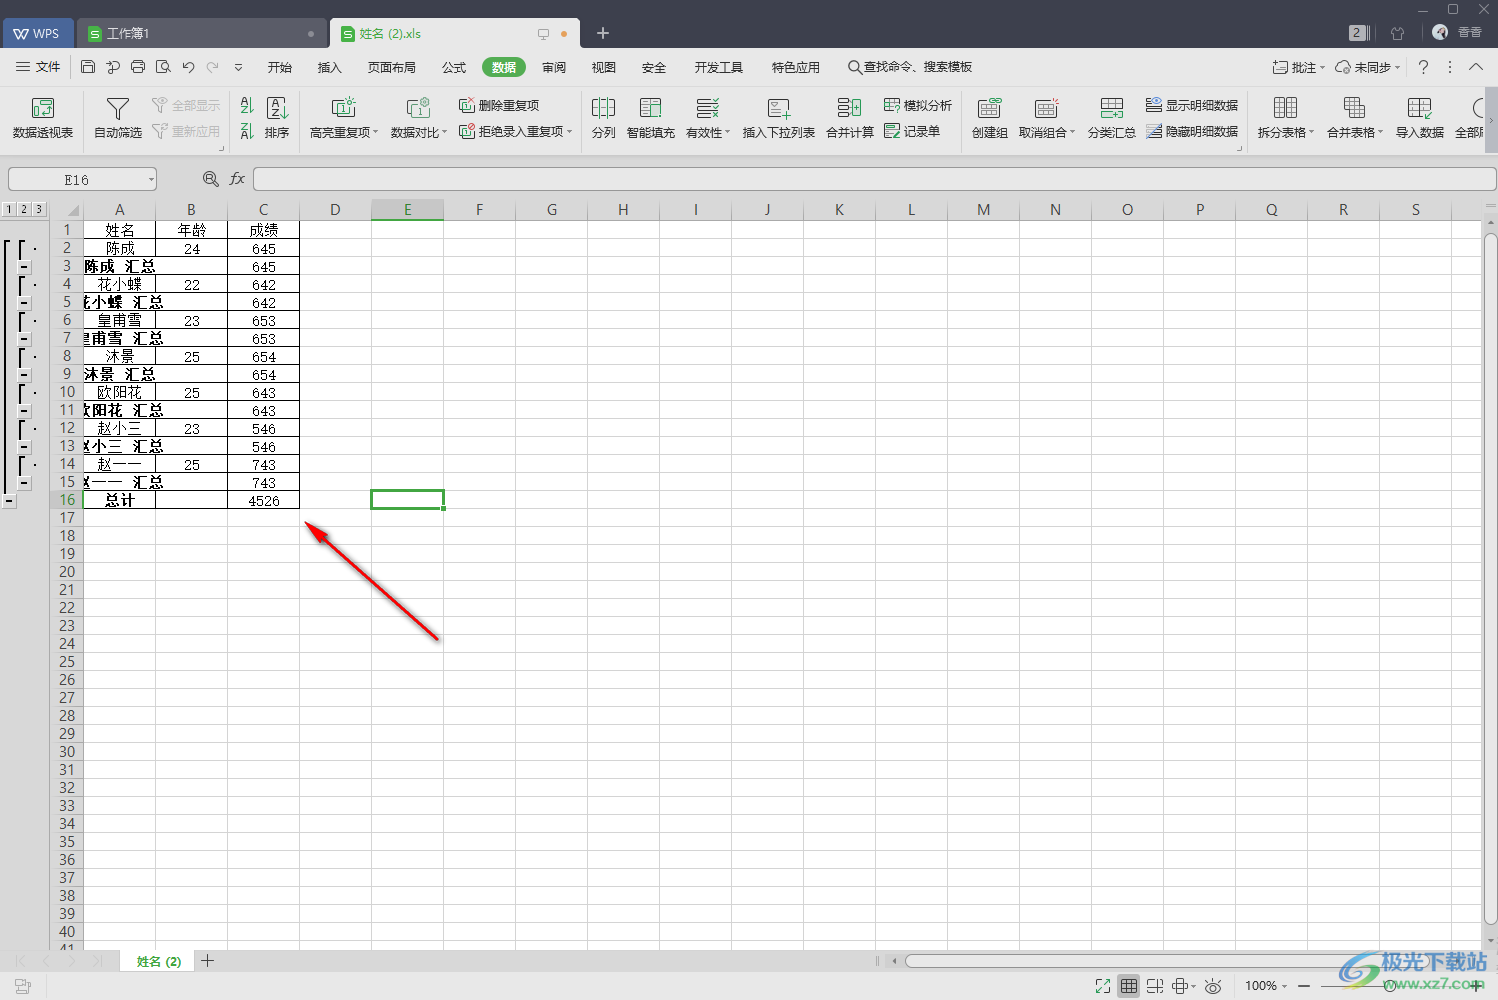Open the 审阅 ribbon tab
This screenshot has width=1498, height=1000.
pyautogui.click(x=554, y=67)
